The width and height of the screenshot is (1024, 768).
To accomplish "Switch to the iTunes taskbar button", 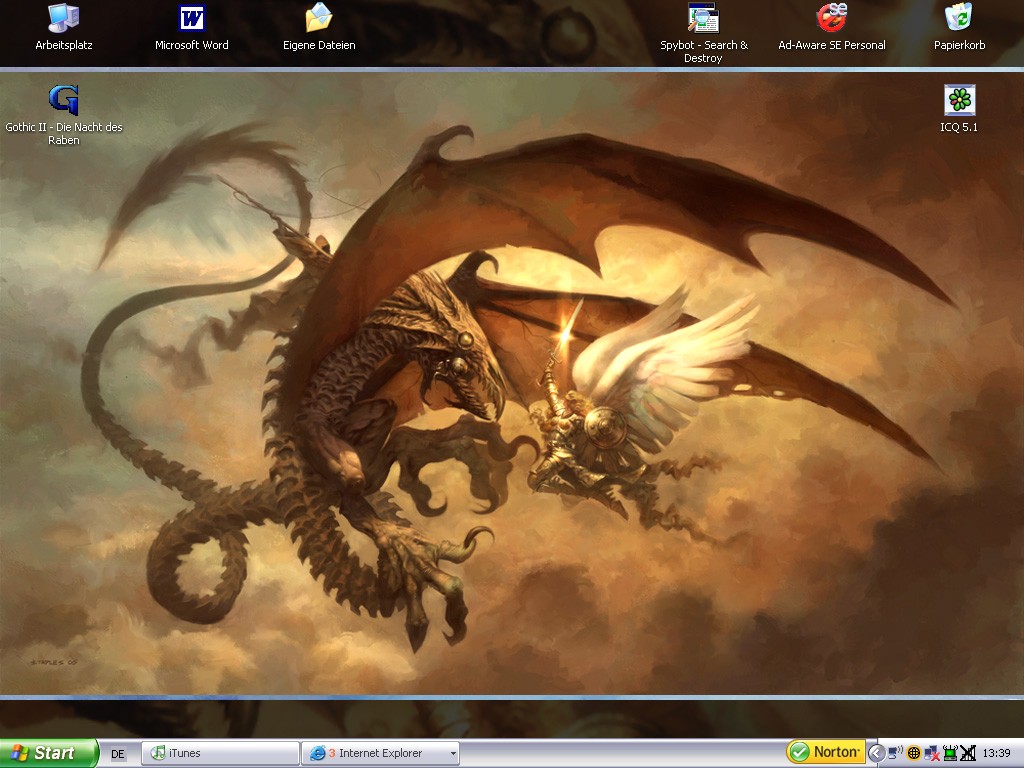I will (x=220, y=753).
